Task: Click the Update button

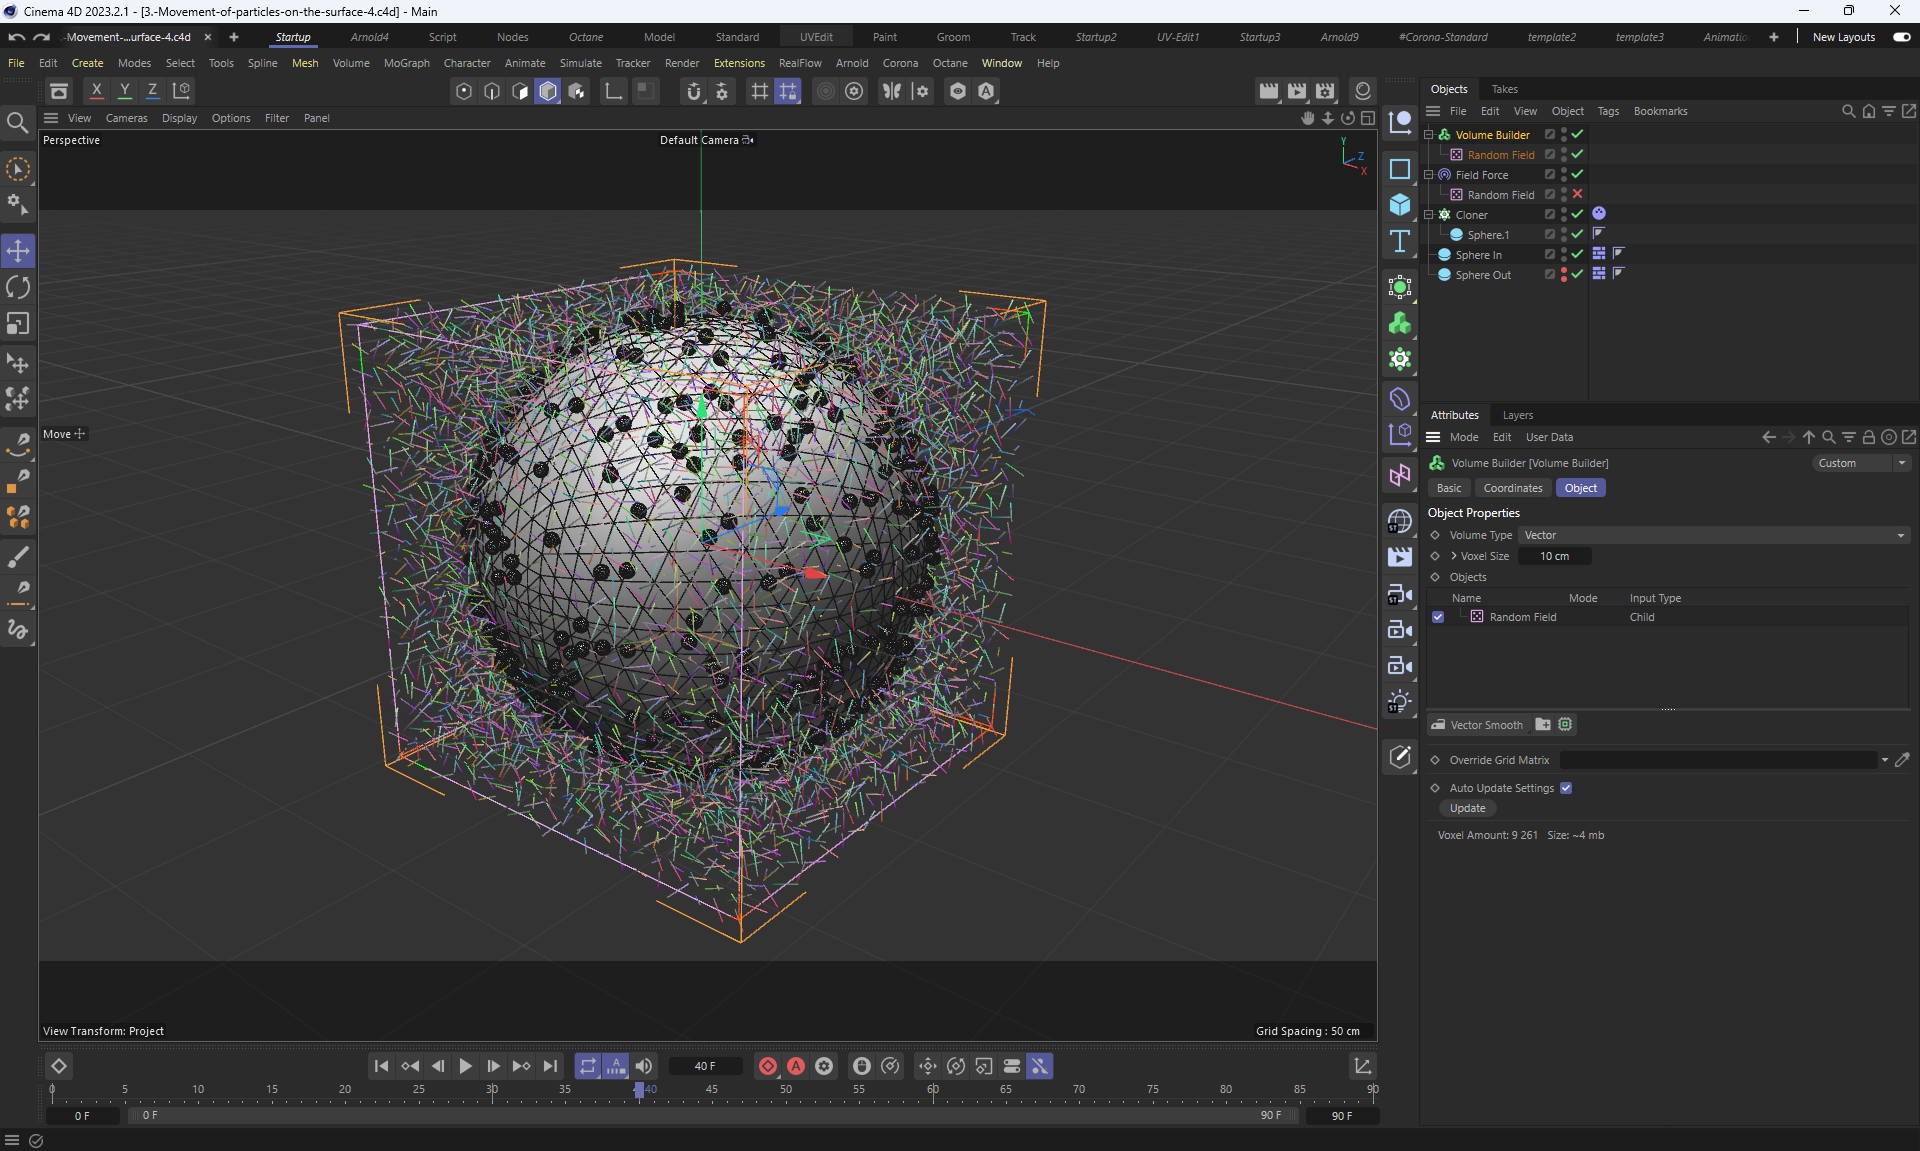Action: 1467,808
